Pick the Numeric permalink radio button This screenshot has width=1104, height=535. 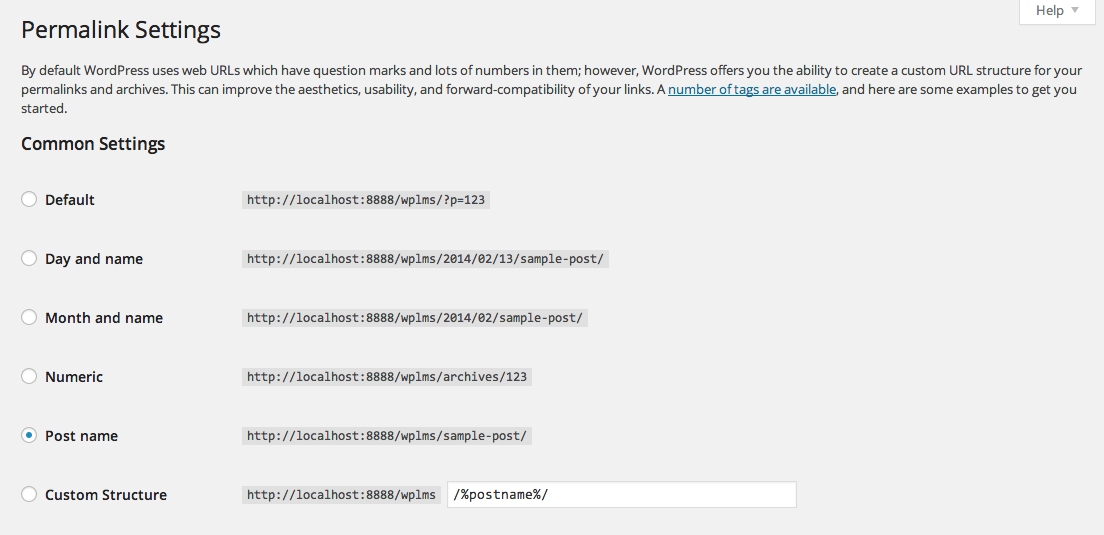click(x=29, y=377)
